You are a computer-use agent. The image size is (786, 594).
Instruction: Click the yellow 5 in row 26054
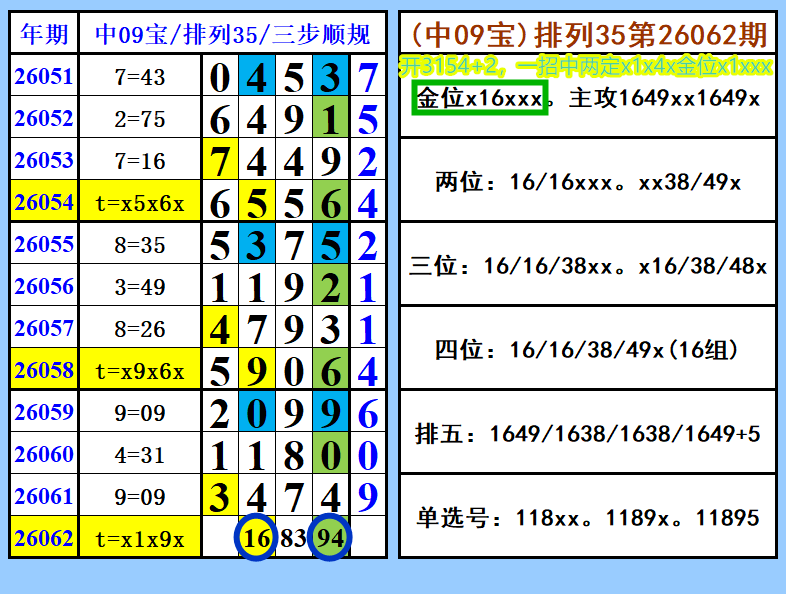257,202
